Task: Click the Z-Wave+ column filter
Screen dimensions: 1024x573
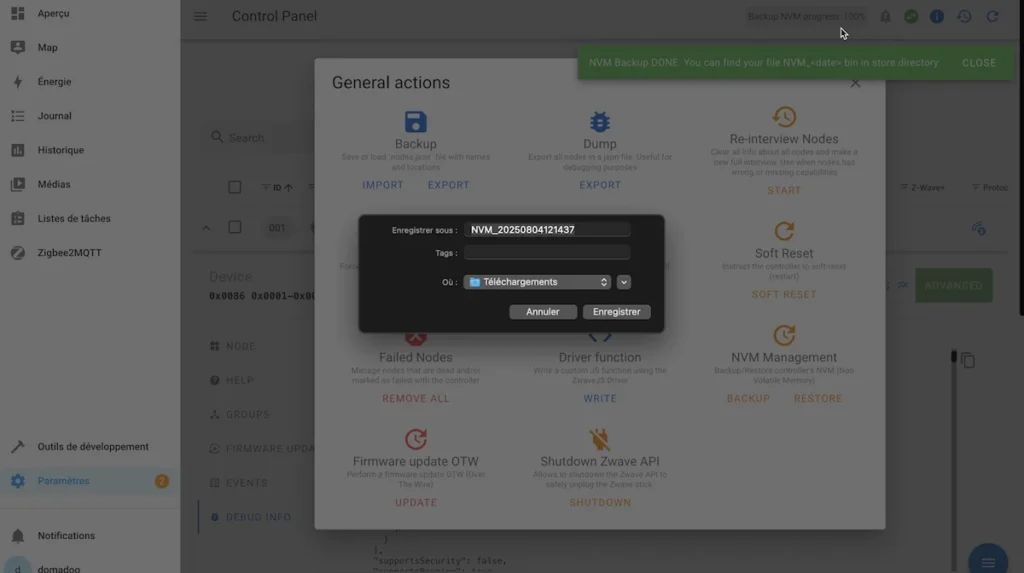Action: tap(922, 188)
